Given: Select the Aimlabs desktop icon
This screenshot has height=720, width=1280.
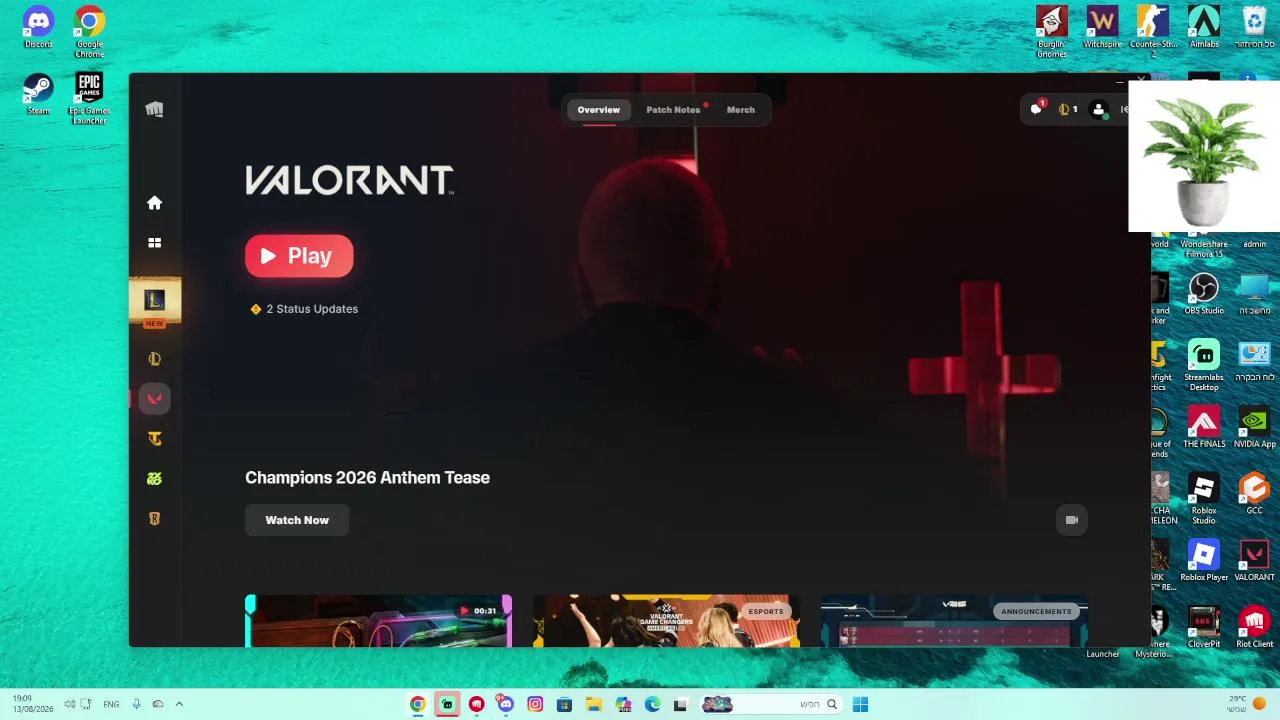Looking at the screenshot, I should point(1204,28).
